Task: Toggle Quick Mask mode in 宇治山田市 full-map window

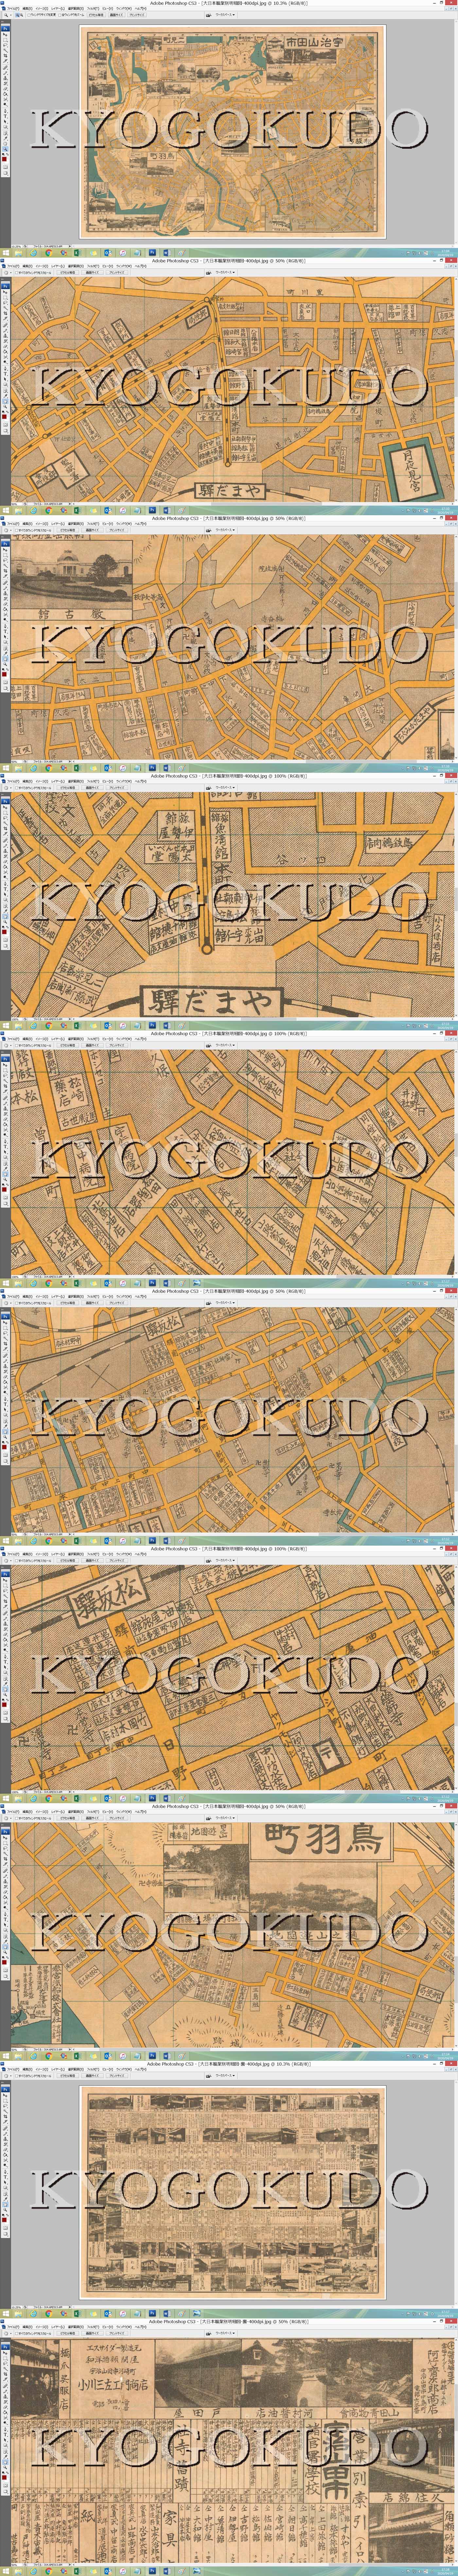Action: (5, 167)
